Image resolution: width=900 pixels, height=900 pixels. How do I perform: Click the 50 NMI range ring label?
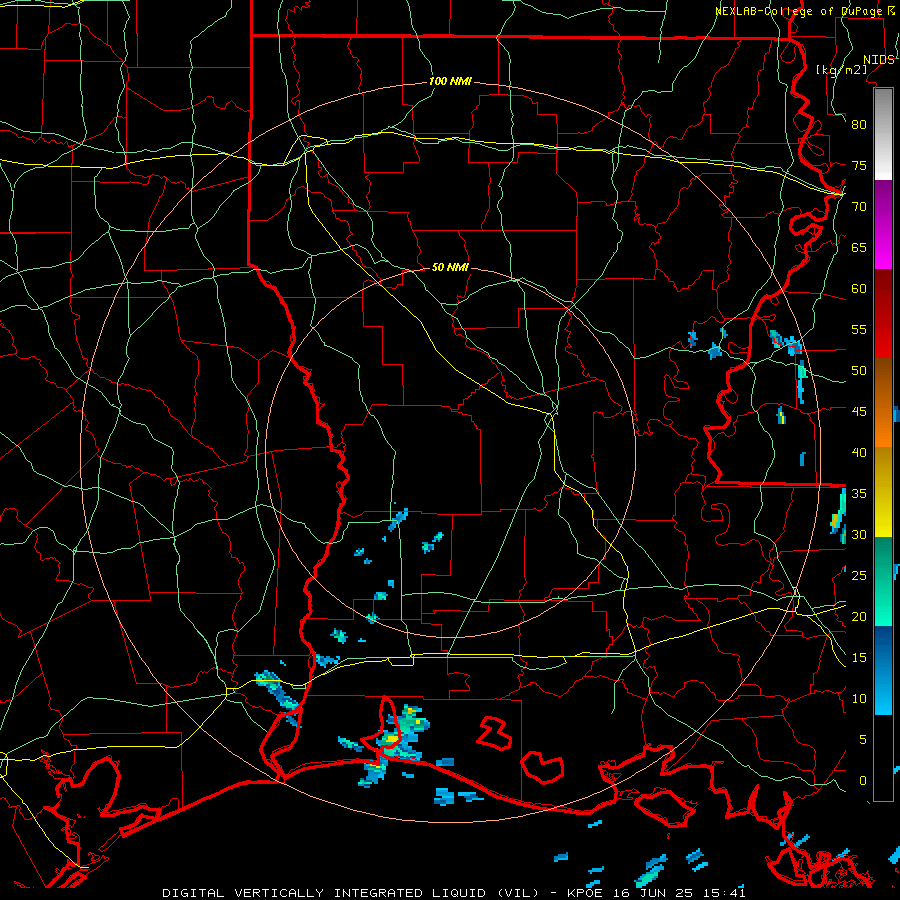click(x=450, y=267)
